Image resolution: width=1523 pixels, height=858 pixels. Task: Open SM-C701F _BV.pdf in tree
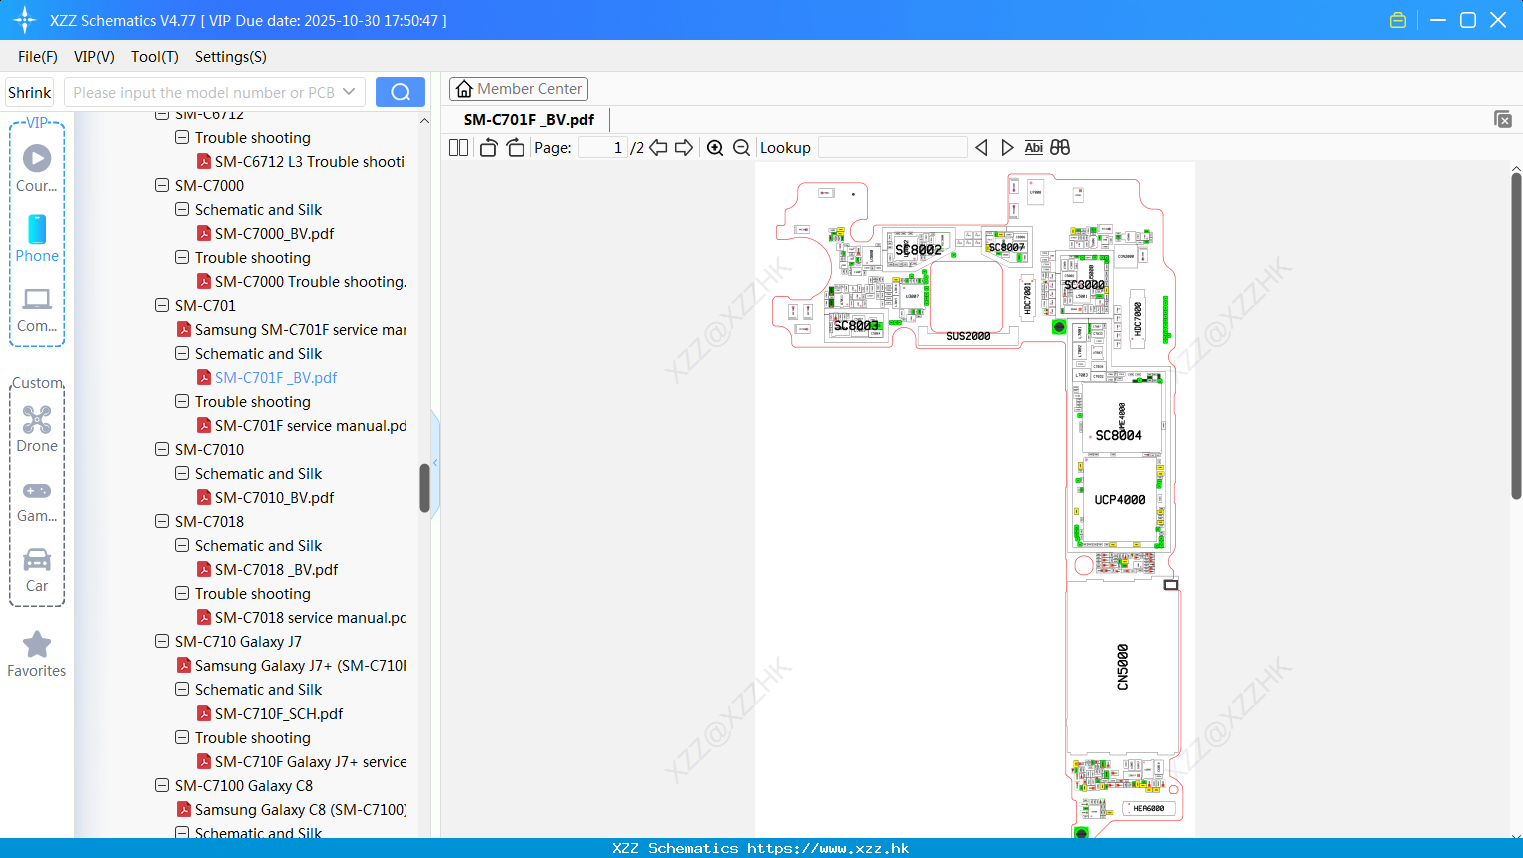click(276, 378)
